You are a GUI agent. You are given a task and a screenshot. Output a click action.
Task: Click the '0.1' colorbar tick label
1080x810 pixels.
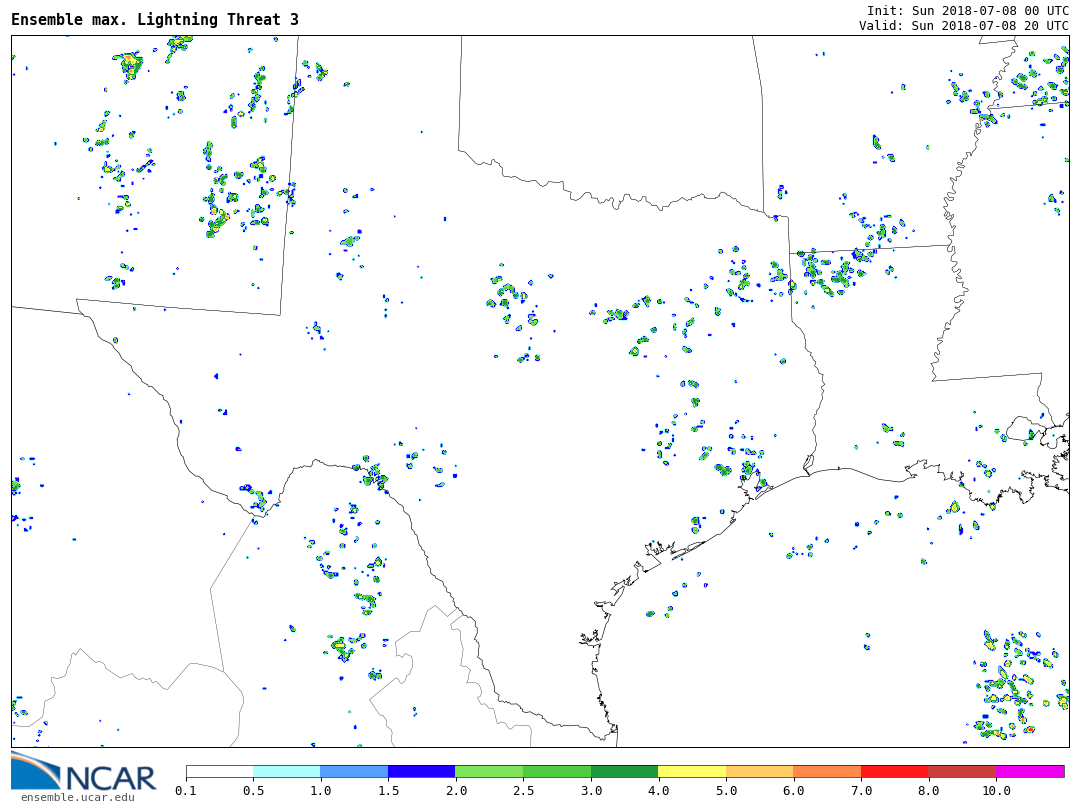coord(186,791)
